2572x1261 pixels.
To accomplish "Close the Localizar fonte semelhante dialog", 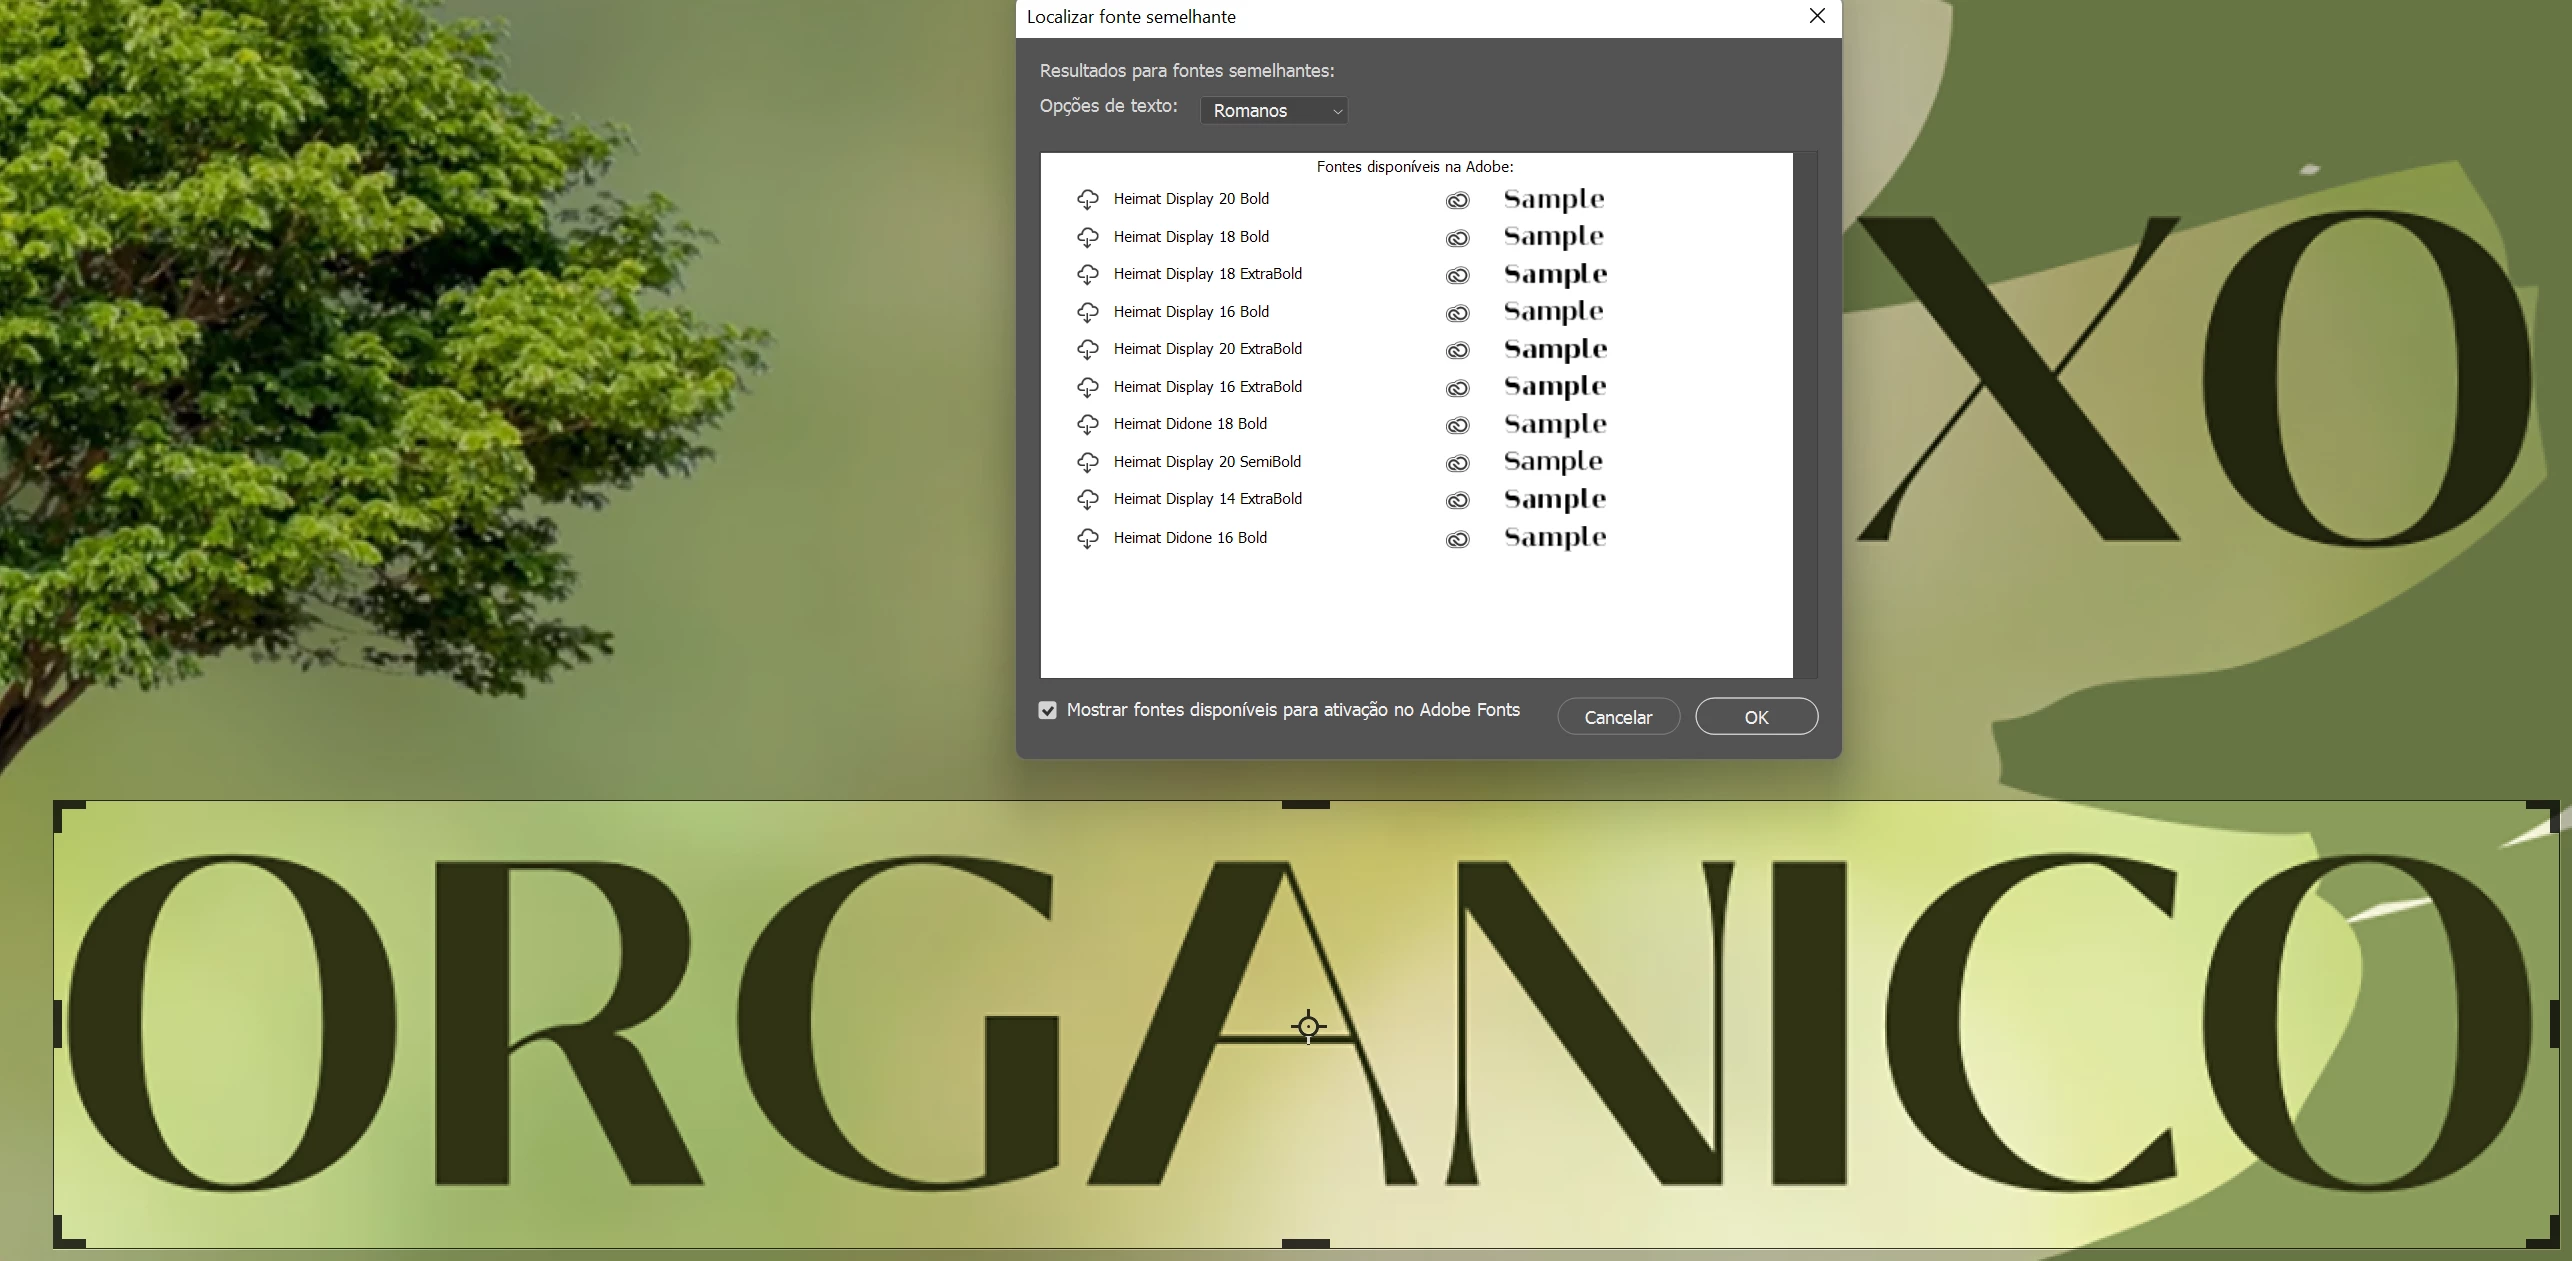I will pyautogui.click(x=1817, y=16).
